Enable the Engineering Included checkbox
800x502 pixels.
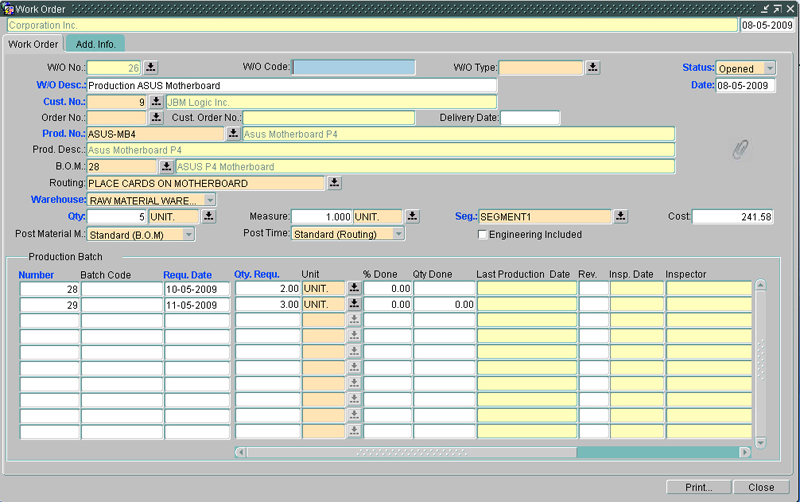[x=483, y=235]
